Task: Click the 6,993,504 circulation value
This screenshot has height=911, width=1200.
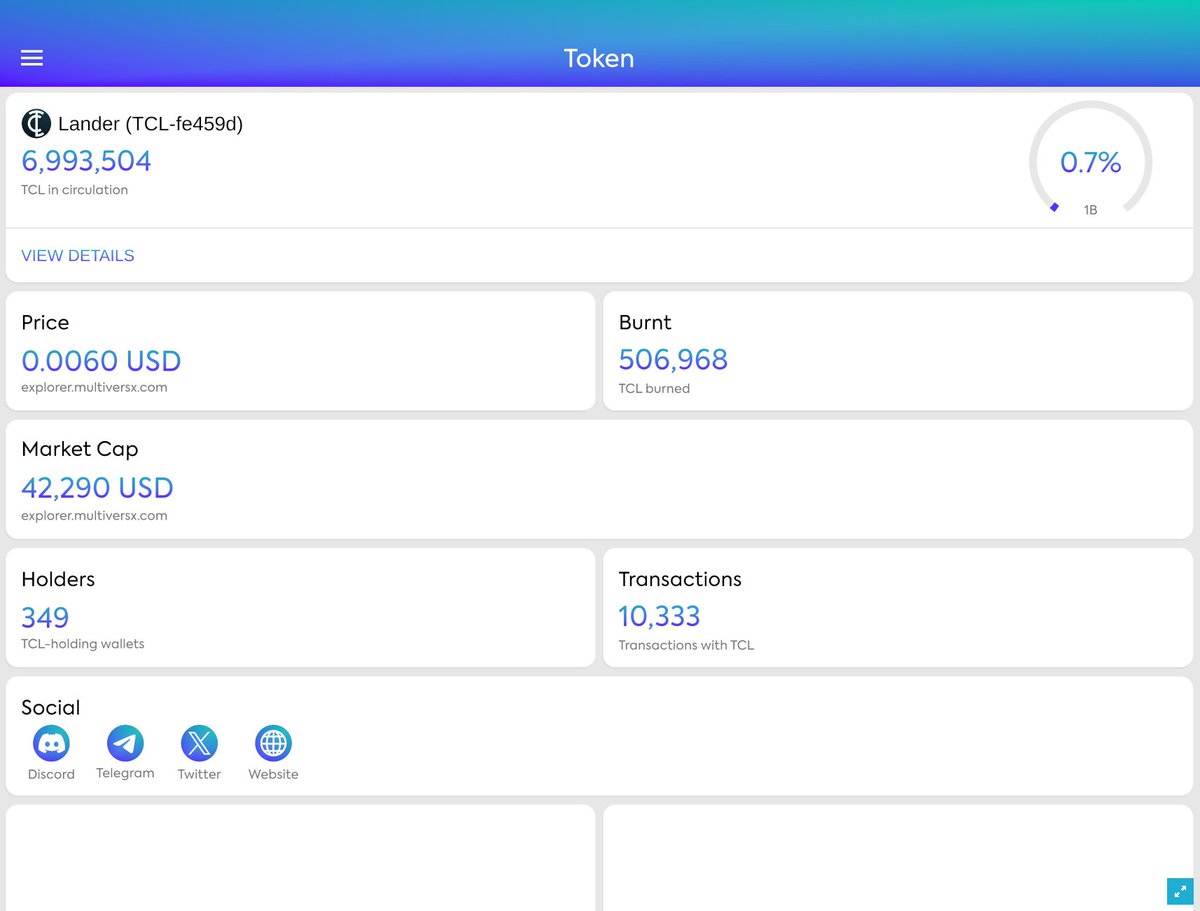Action: (x=87, y=161)
